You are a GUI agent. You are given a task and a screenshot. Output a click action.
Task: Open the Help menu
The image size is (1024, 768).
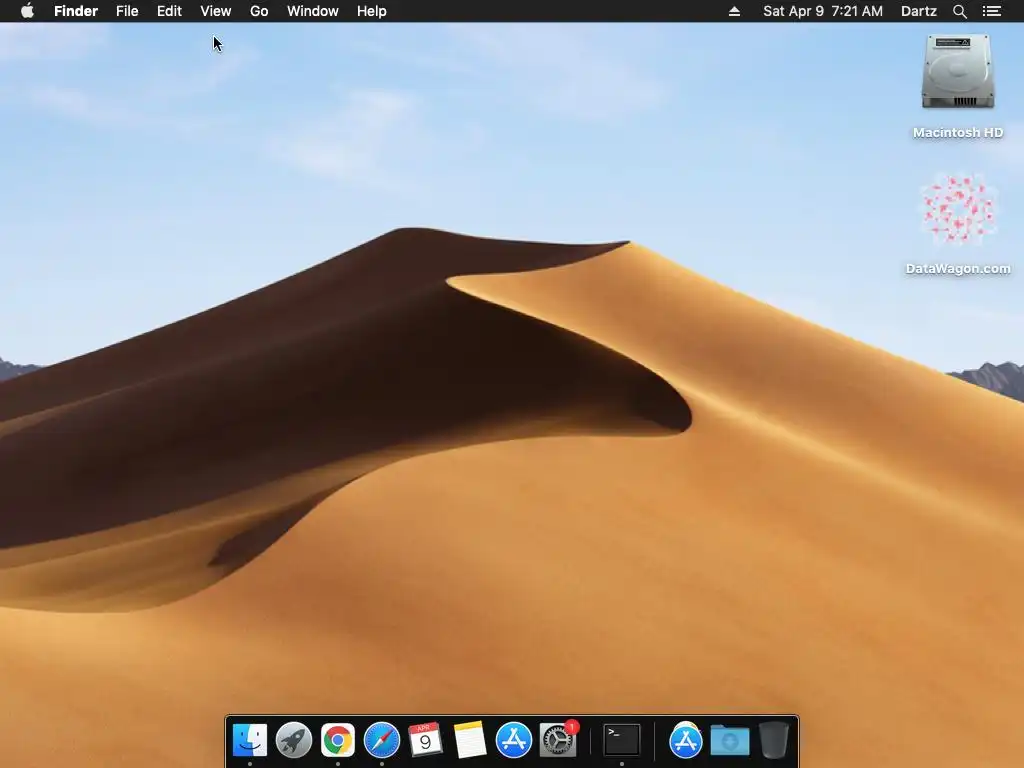[372, 11]
